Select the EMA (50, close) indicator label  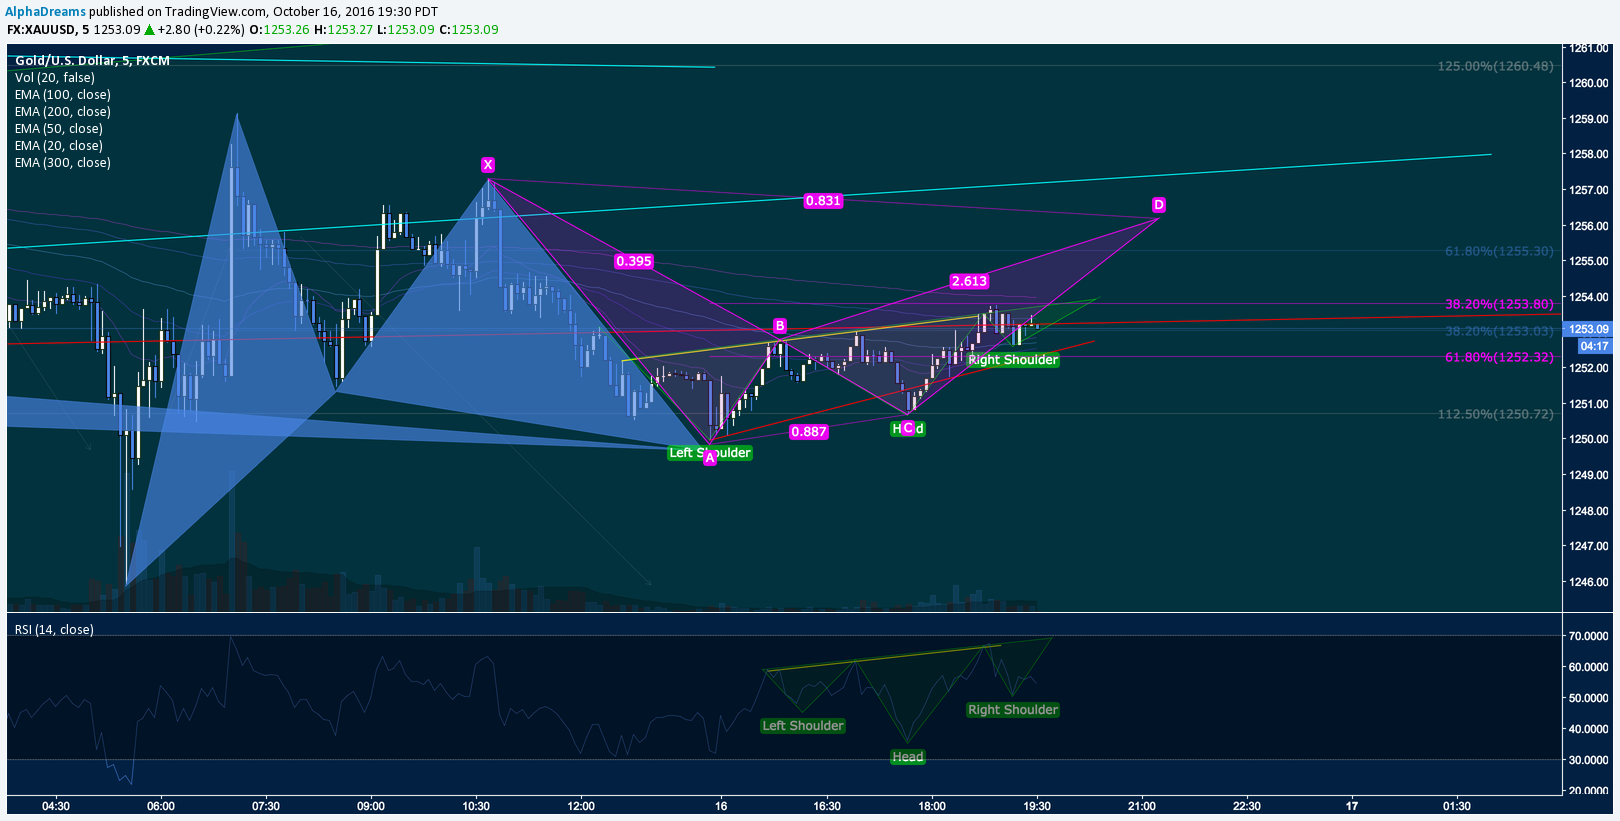[x=59, y=129]
